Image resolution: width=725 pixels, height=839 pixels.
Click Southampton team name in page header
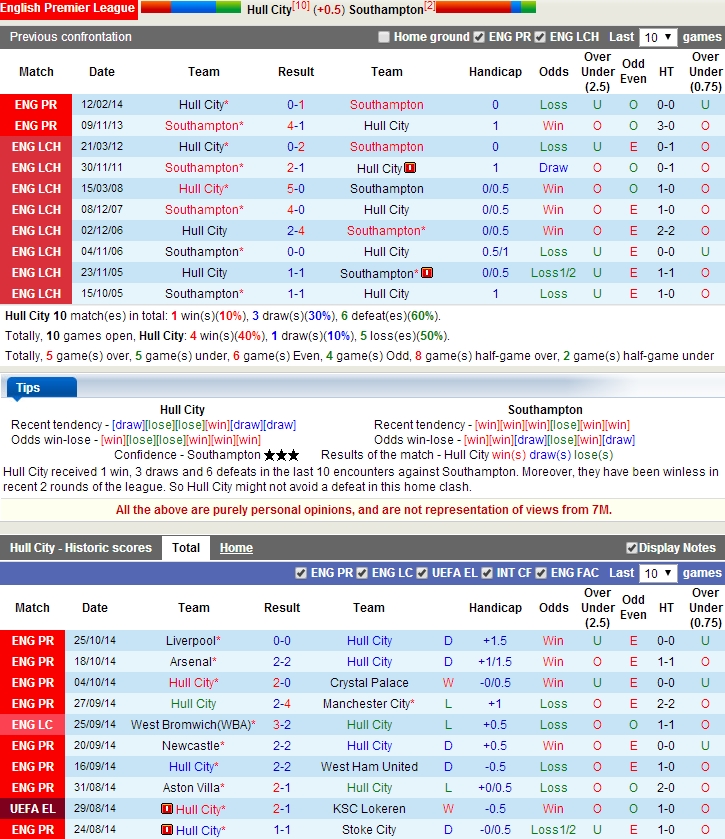click(386, 10)
